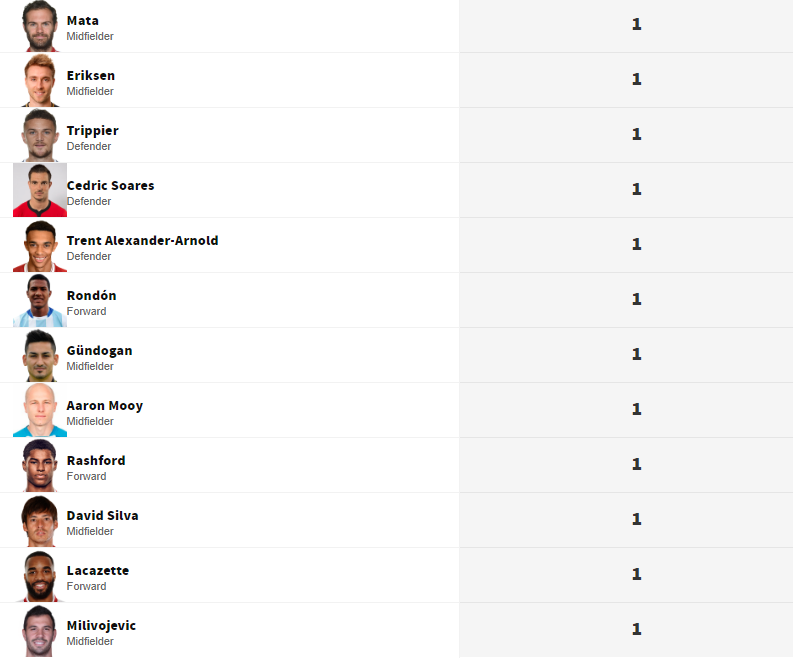
Task: Click Rondón's player photo
Action: point(40,301)
